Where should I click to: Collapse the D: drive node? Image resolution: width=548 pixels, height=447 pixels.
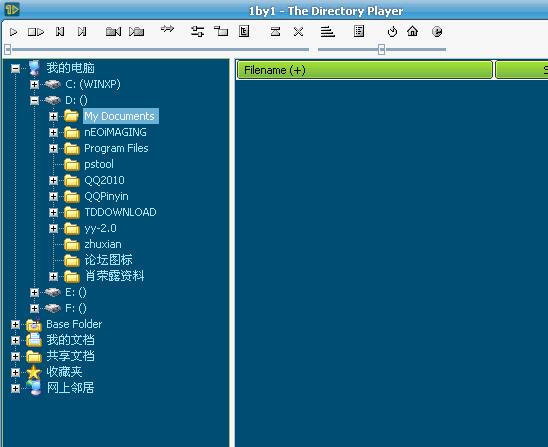click(x=34, y=101)
